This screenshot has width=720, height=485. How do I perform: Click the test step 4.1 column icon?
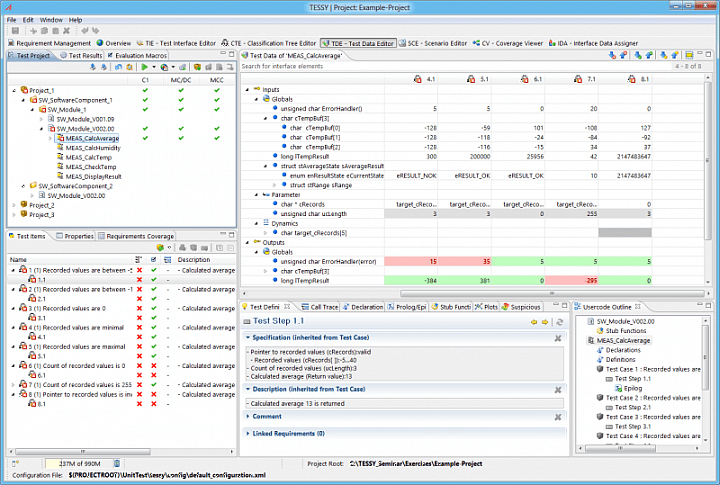pos(417,78)
